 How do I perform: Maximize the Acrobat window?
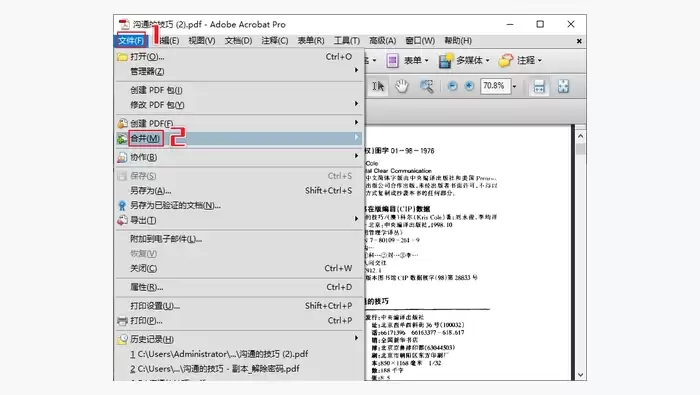540,24
